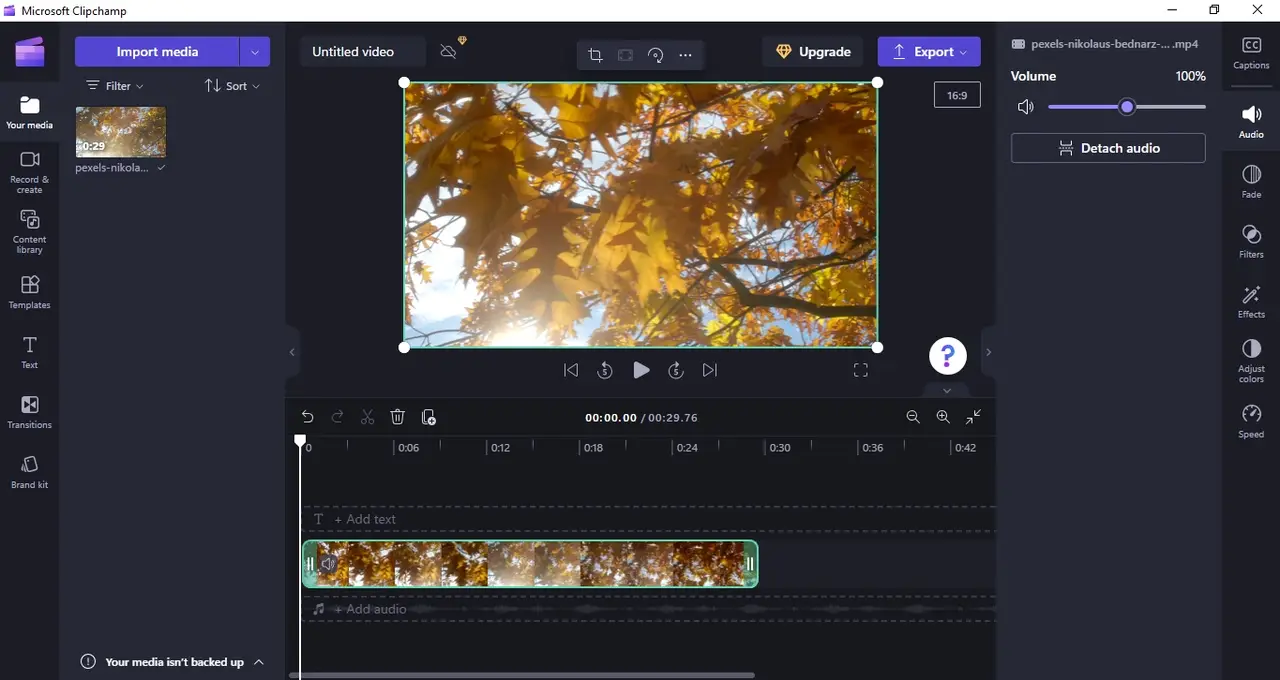The image size is (1280, 680).
Task: Click the 0:12 mark on timeline ruler
Action: coord(500,447)
